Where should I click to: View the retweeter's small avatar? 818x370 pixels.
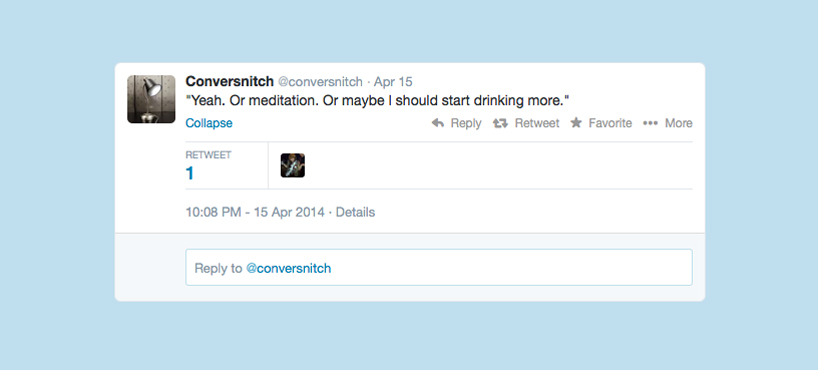point(293,165)
